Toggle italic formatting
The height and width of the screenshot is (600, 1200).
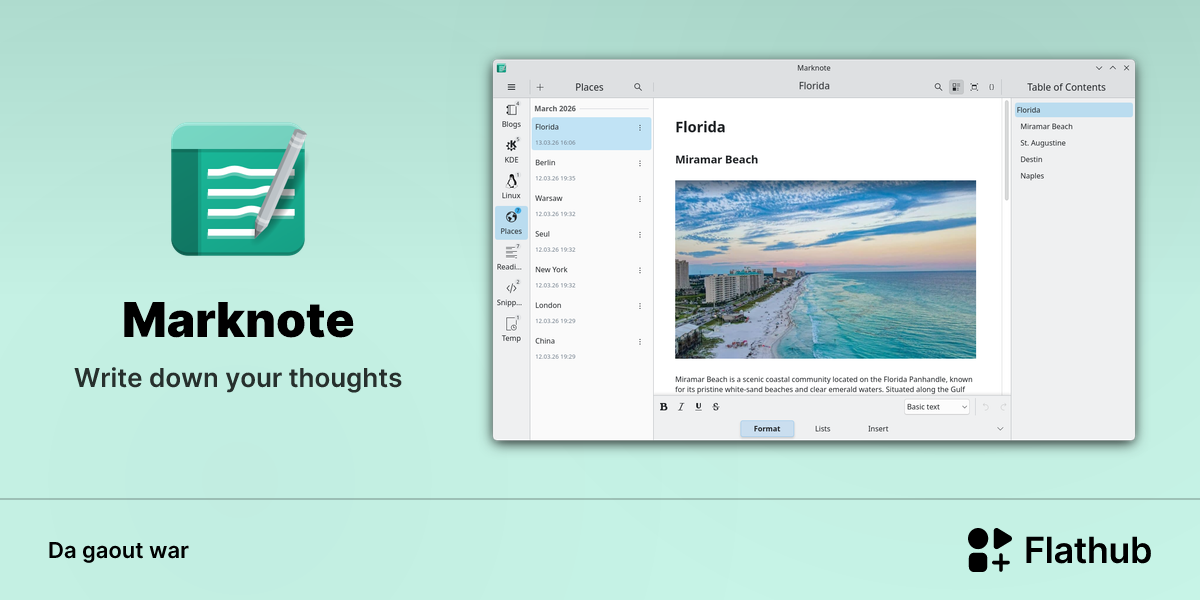(x=681, y=407)
